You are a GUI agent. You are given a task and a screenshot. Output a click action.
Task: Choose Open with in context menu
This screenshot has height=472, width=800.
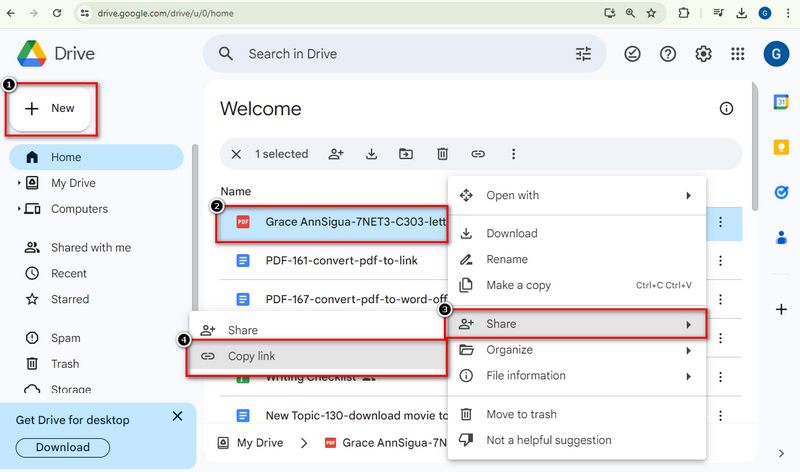pos(577,195)
